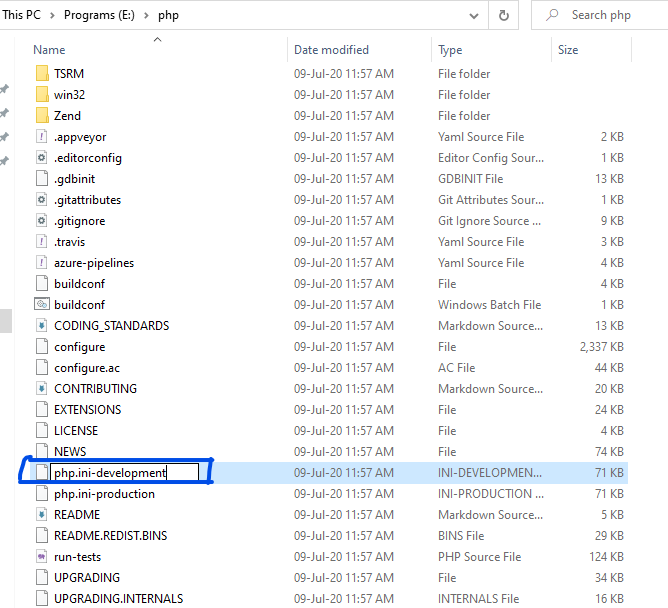Click the Git Attributes Sour... type cell
Image resolution: width=668 pixels, height=608 pixels.
[491, 199]
